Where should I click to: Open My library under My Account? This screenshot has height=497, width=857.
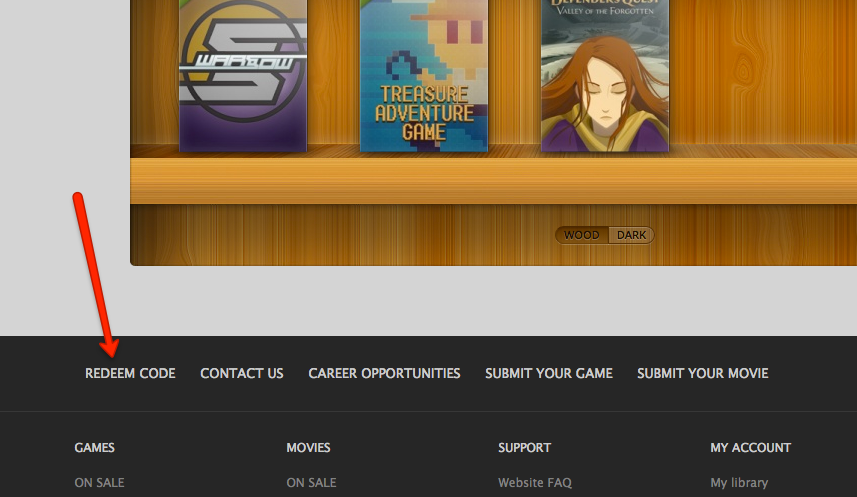pos(739,483)
